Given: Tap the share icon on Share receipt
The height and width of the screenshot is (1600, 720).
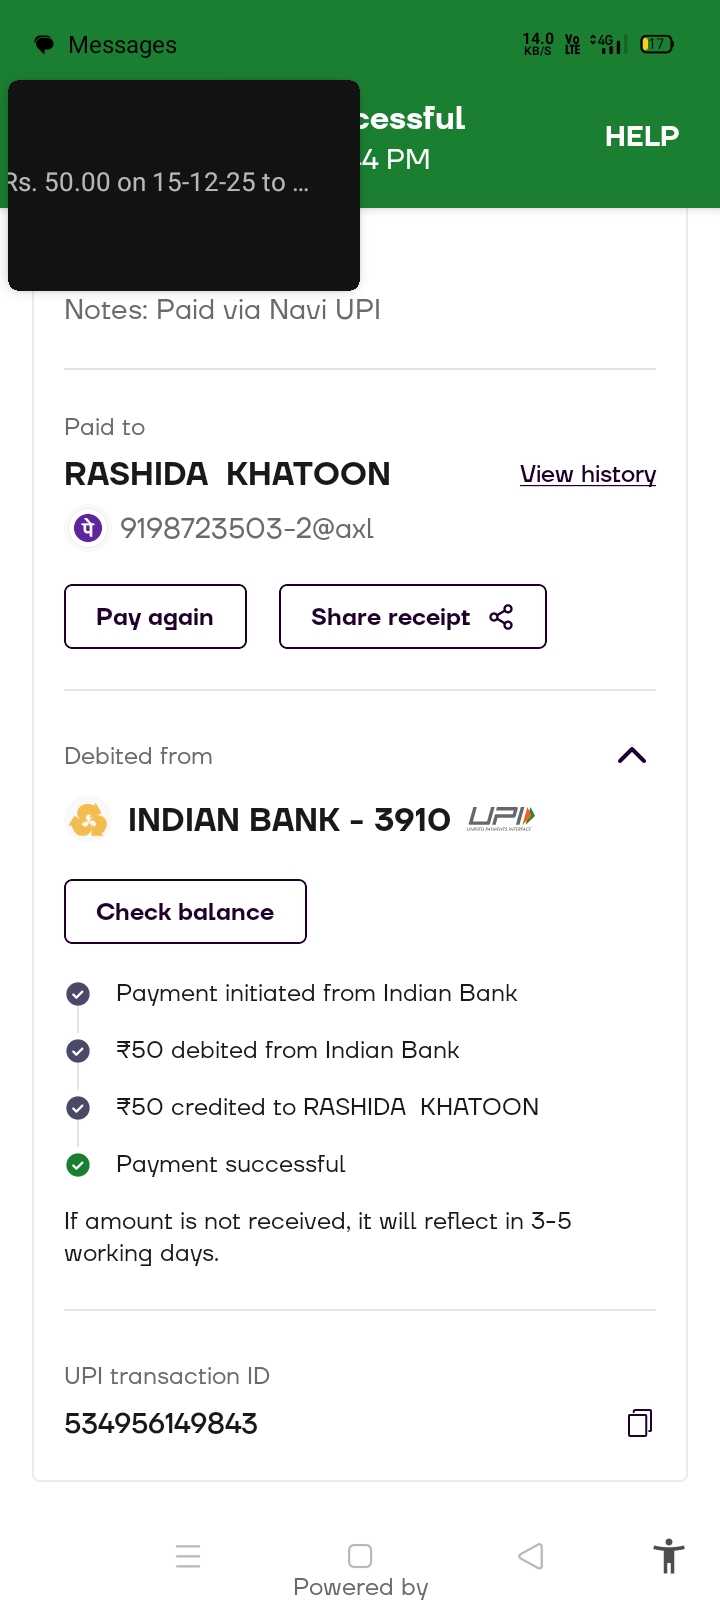Looking at the screenshot, I should [x=501, y=617].
